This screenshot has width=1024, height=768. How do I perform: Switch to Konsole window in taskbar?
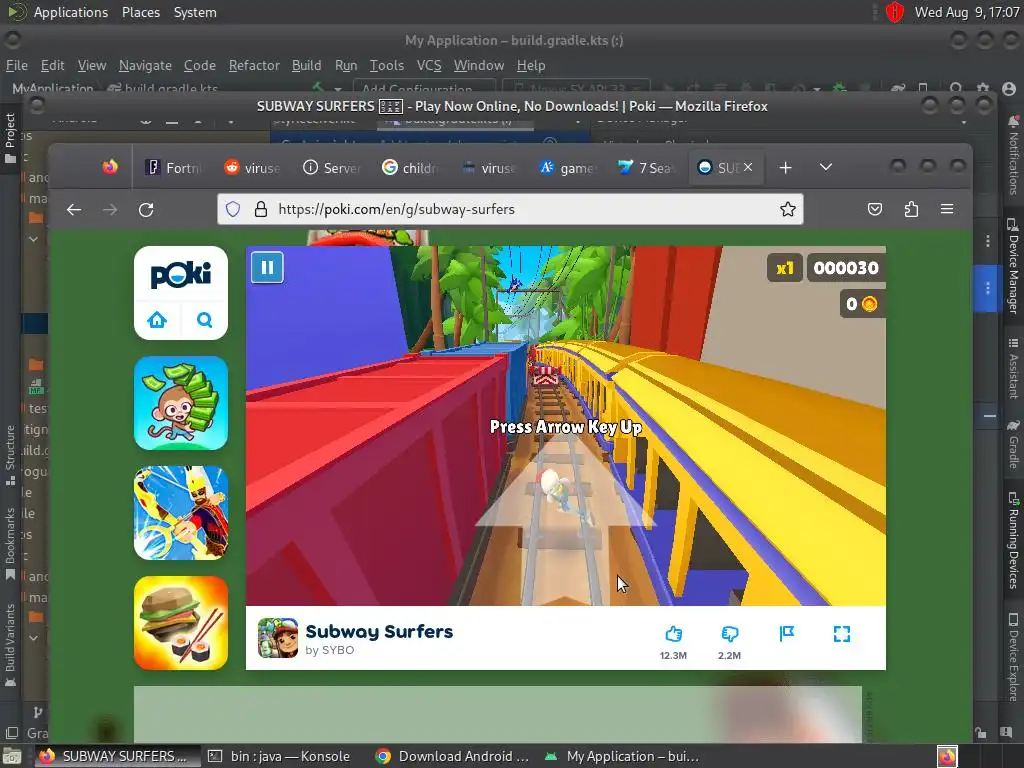(279, 756)
